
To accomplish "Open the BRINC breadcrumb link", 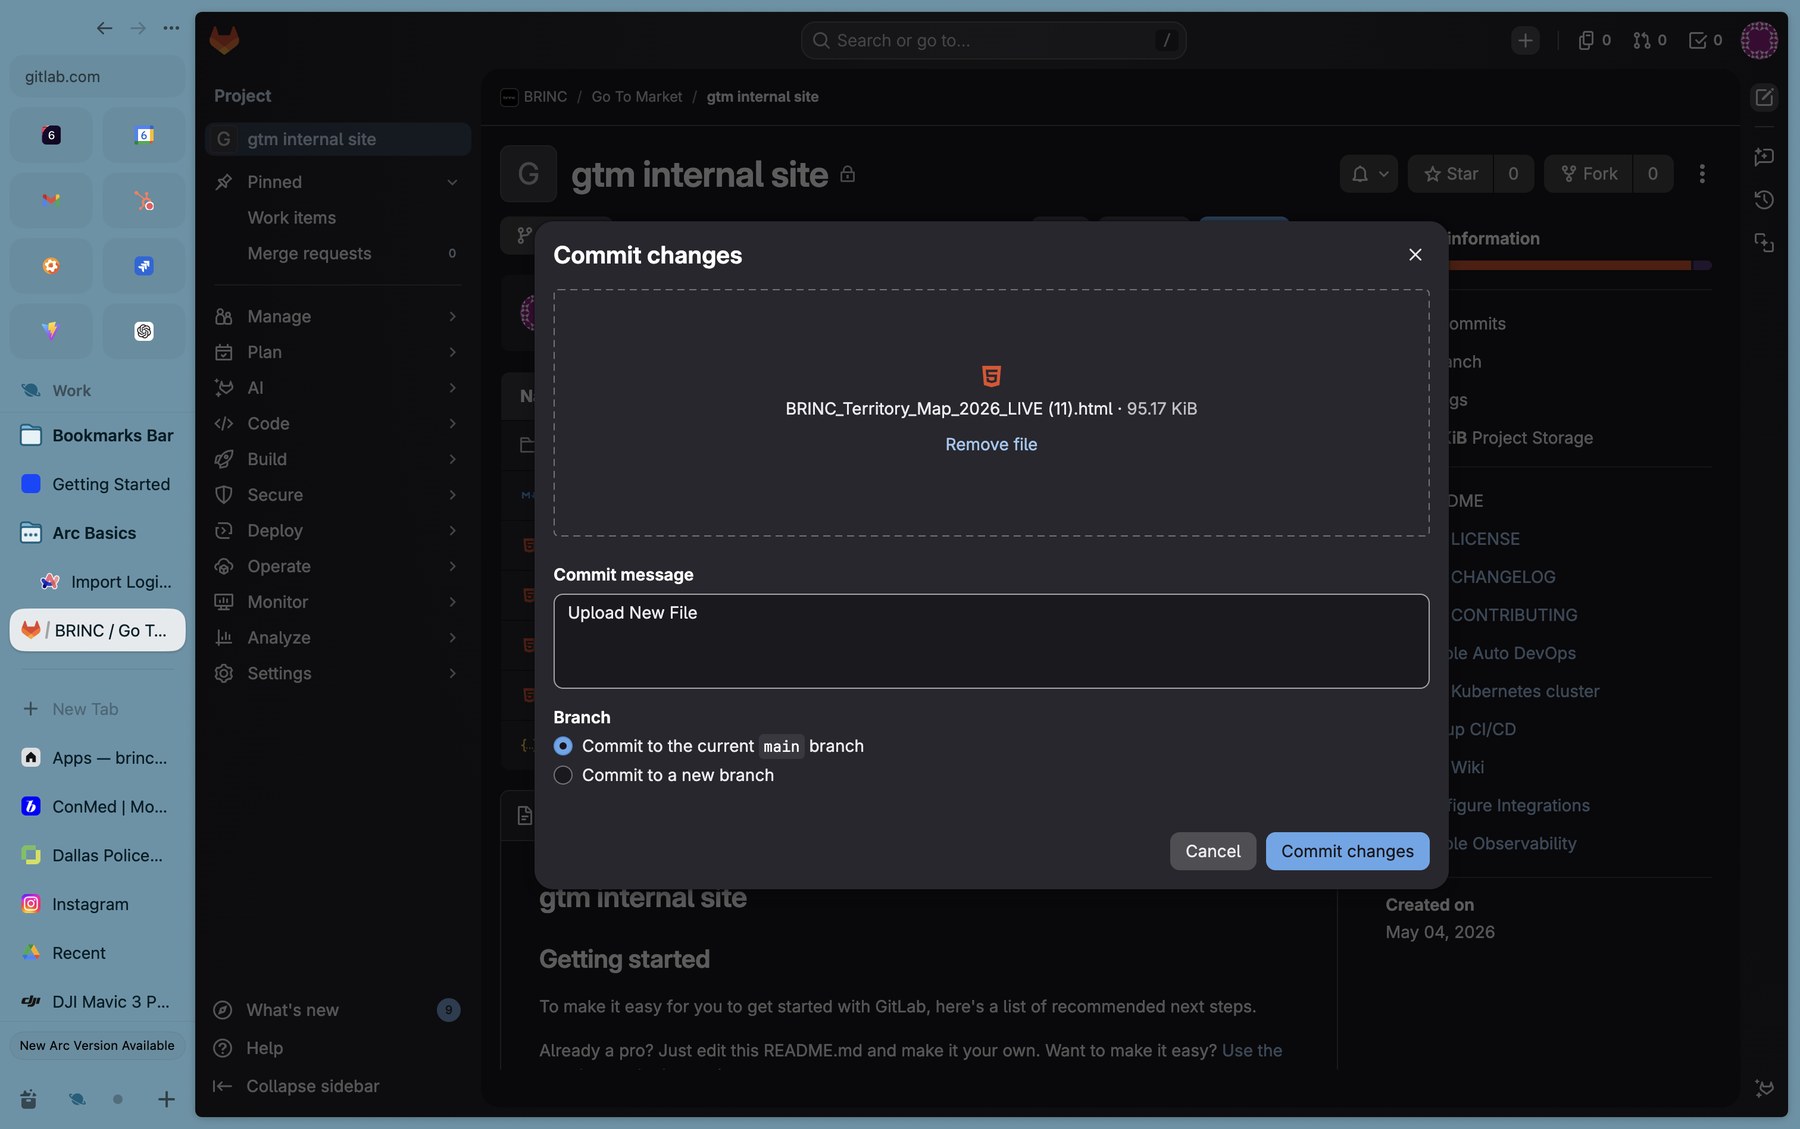I will (x=545, y=97).
